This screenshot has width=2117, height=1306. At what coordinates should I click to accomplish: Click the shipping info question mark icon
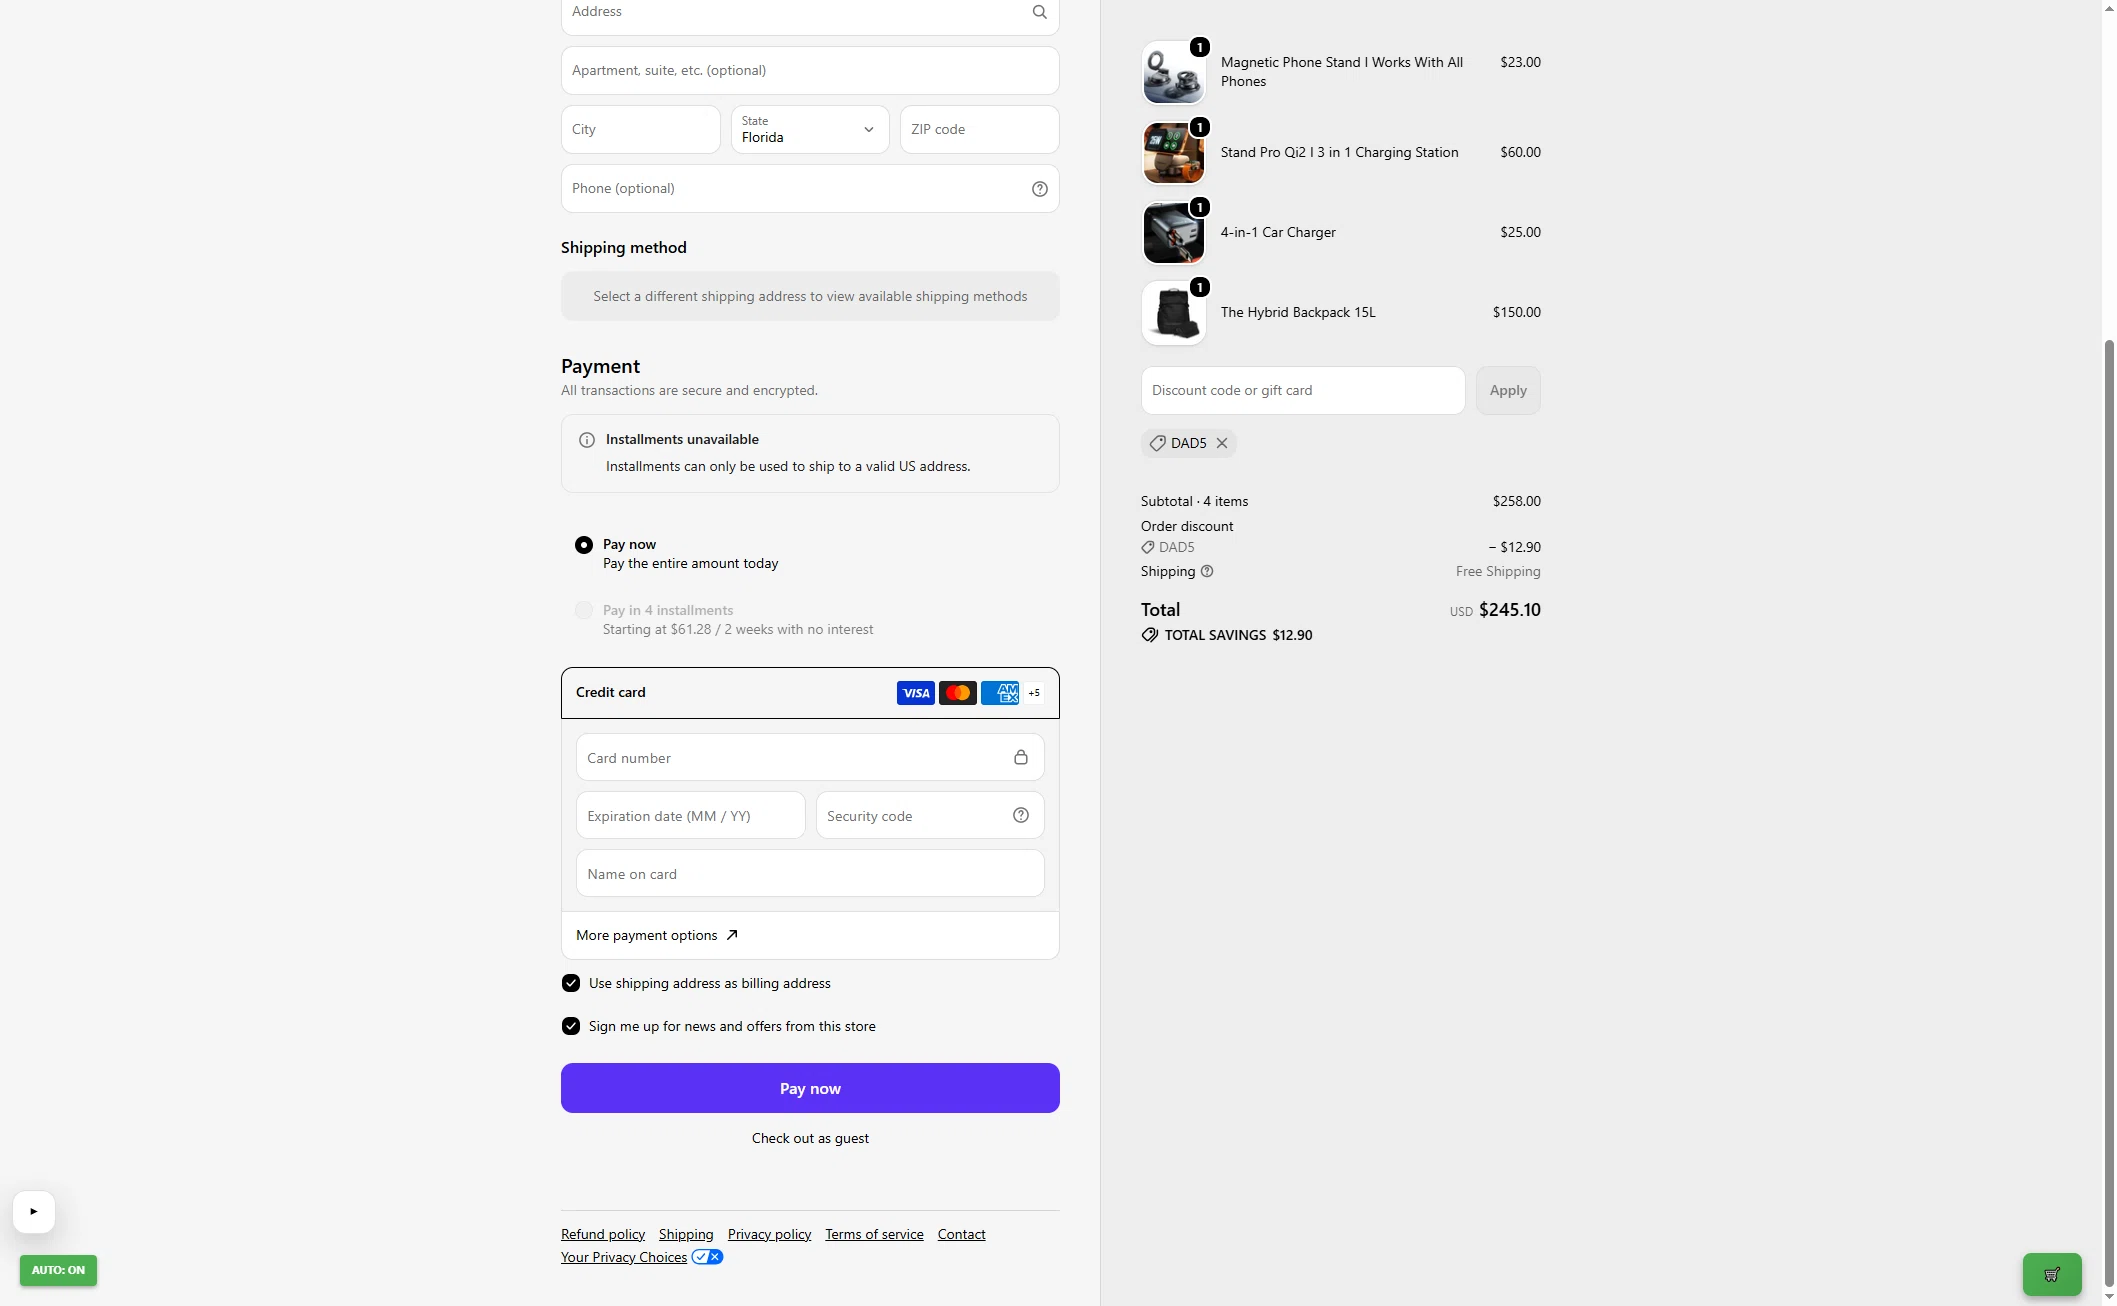[x=1207, y=571]
